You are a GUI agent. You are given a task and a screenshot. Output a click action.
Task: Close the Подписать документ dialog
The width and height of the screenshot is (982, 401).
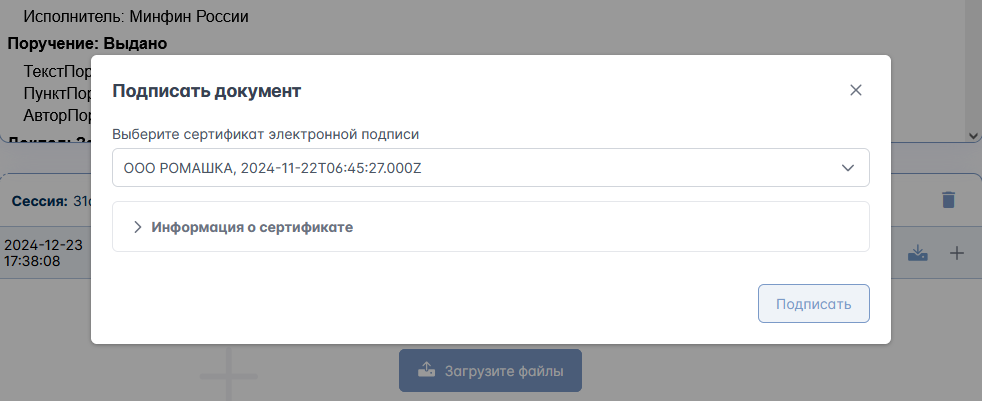[855, 90]
